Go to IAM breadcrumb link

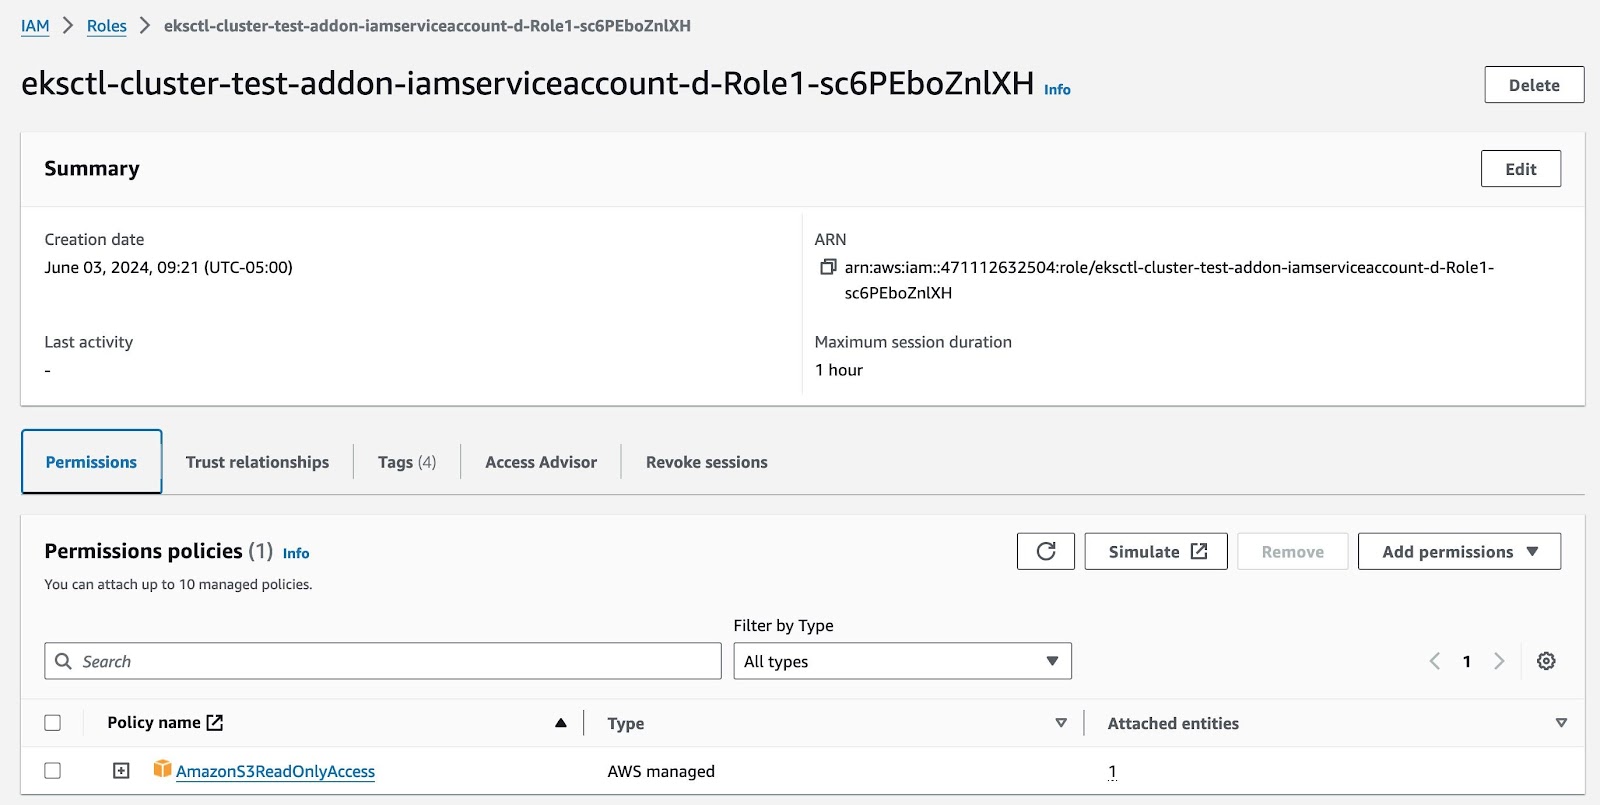point(35,26)
